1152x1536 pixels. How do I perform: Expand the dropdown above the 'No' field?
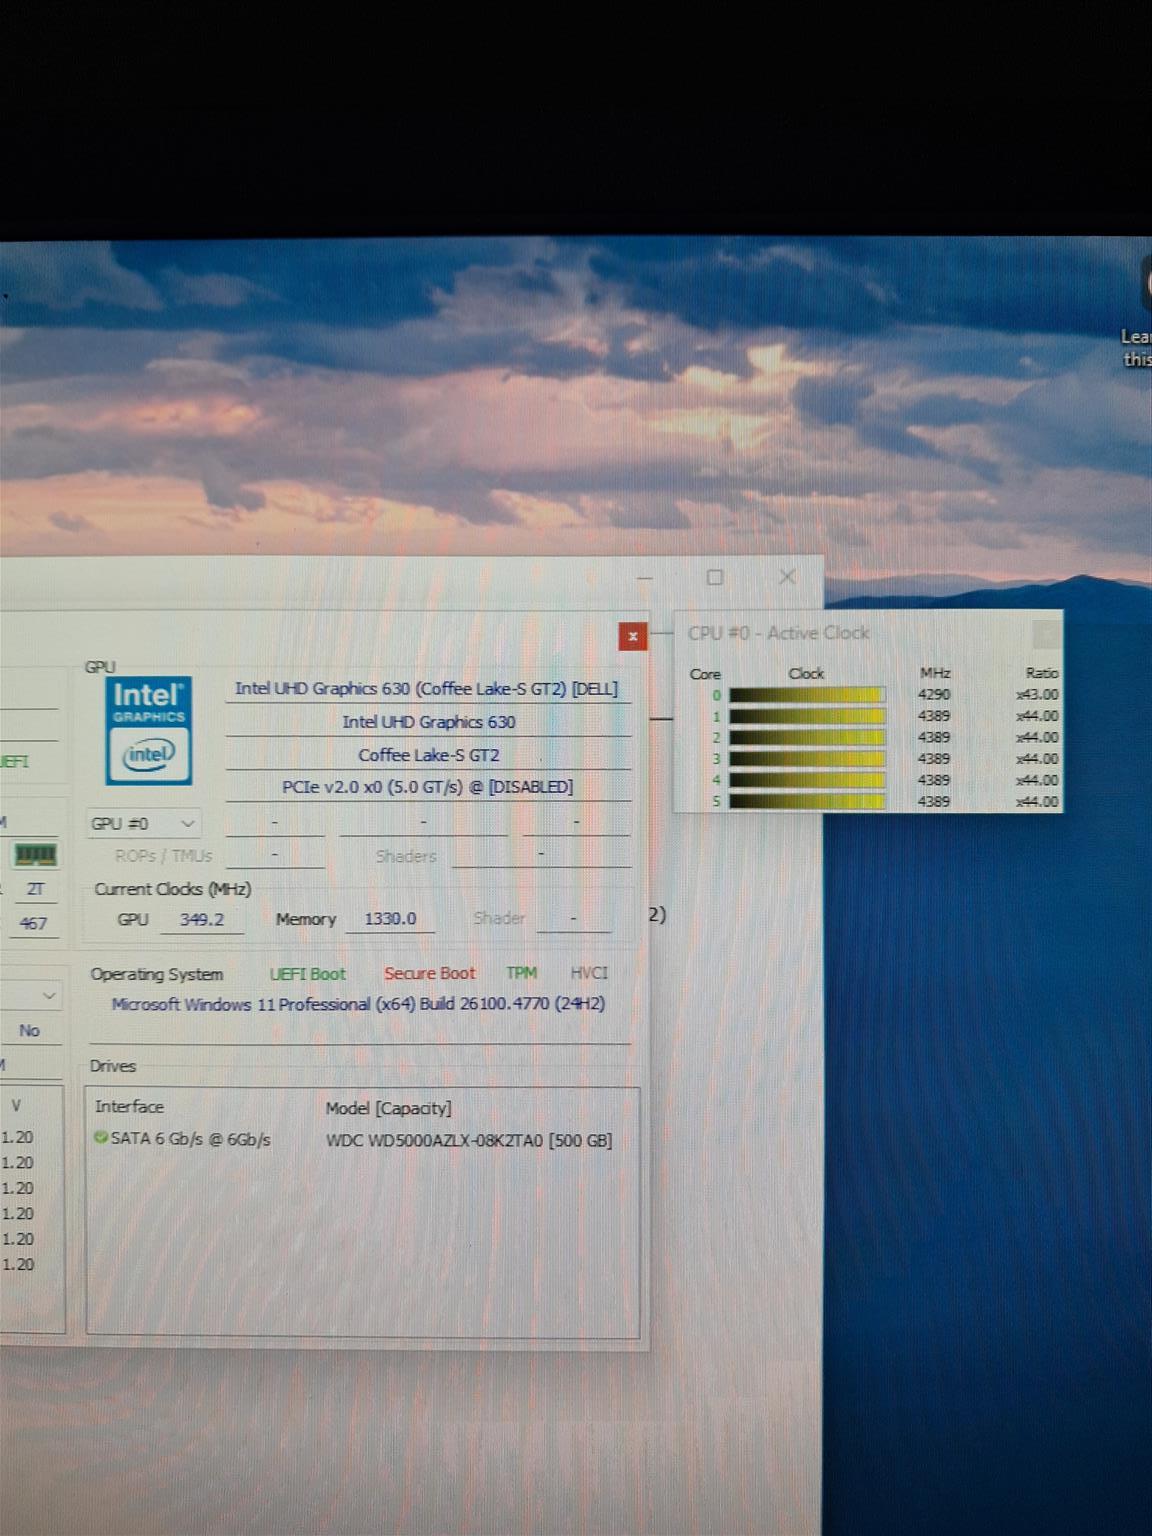tap(48, 996)
